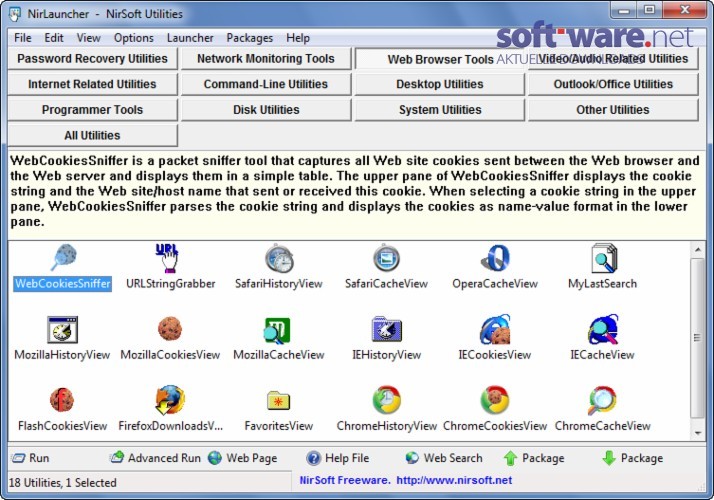714x500 pixels.
Task: Select the FlashCookiesView icon
Action: pos(62,400)
